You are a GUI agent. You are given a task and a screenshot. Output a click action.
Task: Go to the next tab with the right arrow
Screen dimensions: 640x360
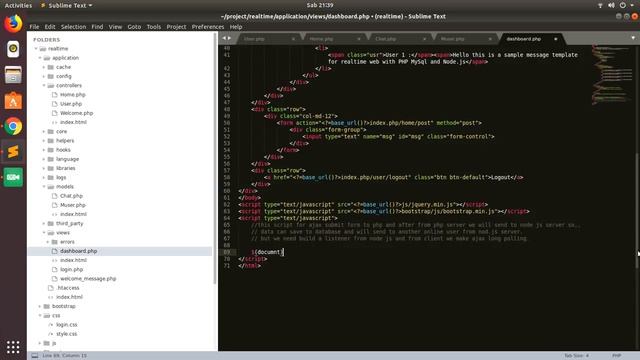click(229, 38)
